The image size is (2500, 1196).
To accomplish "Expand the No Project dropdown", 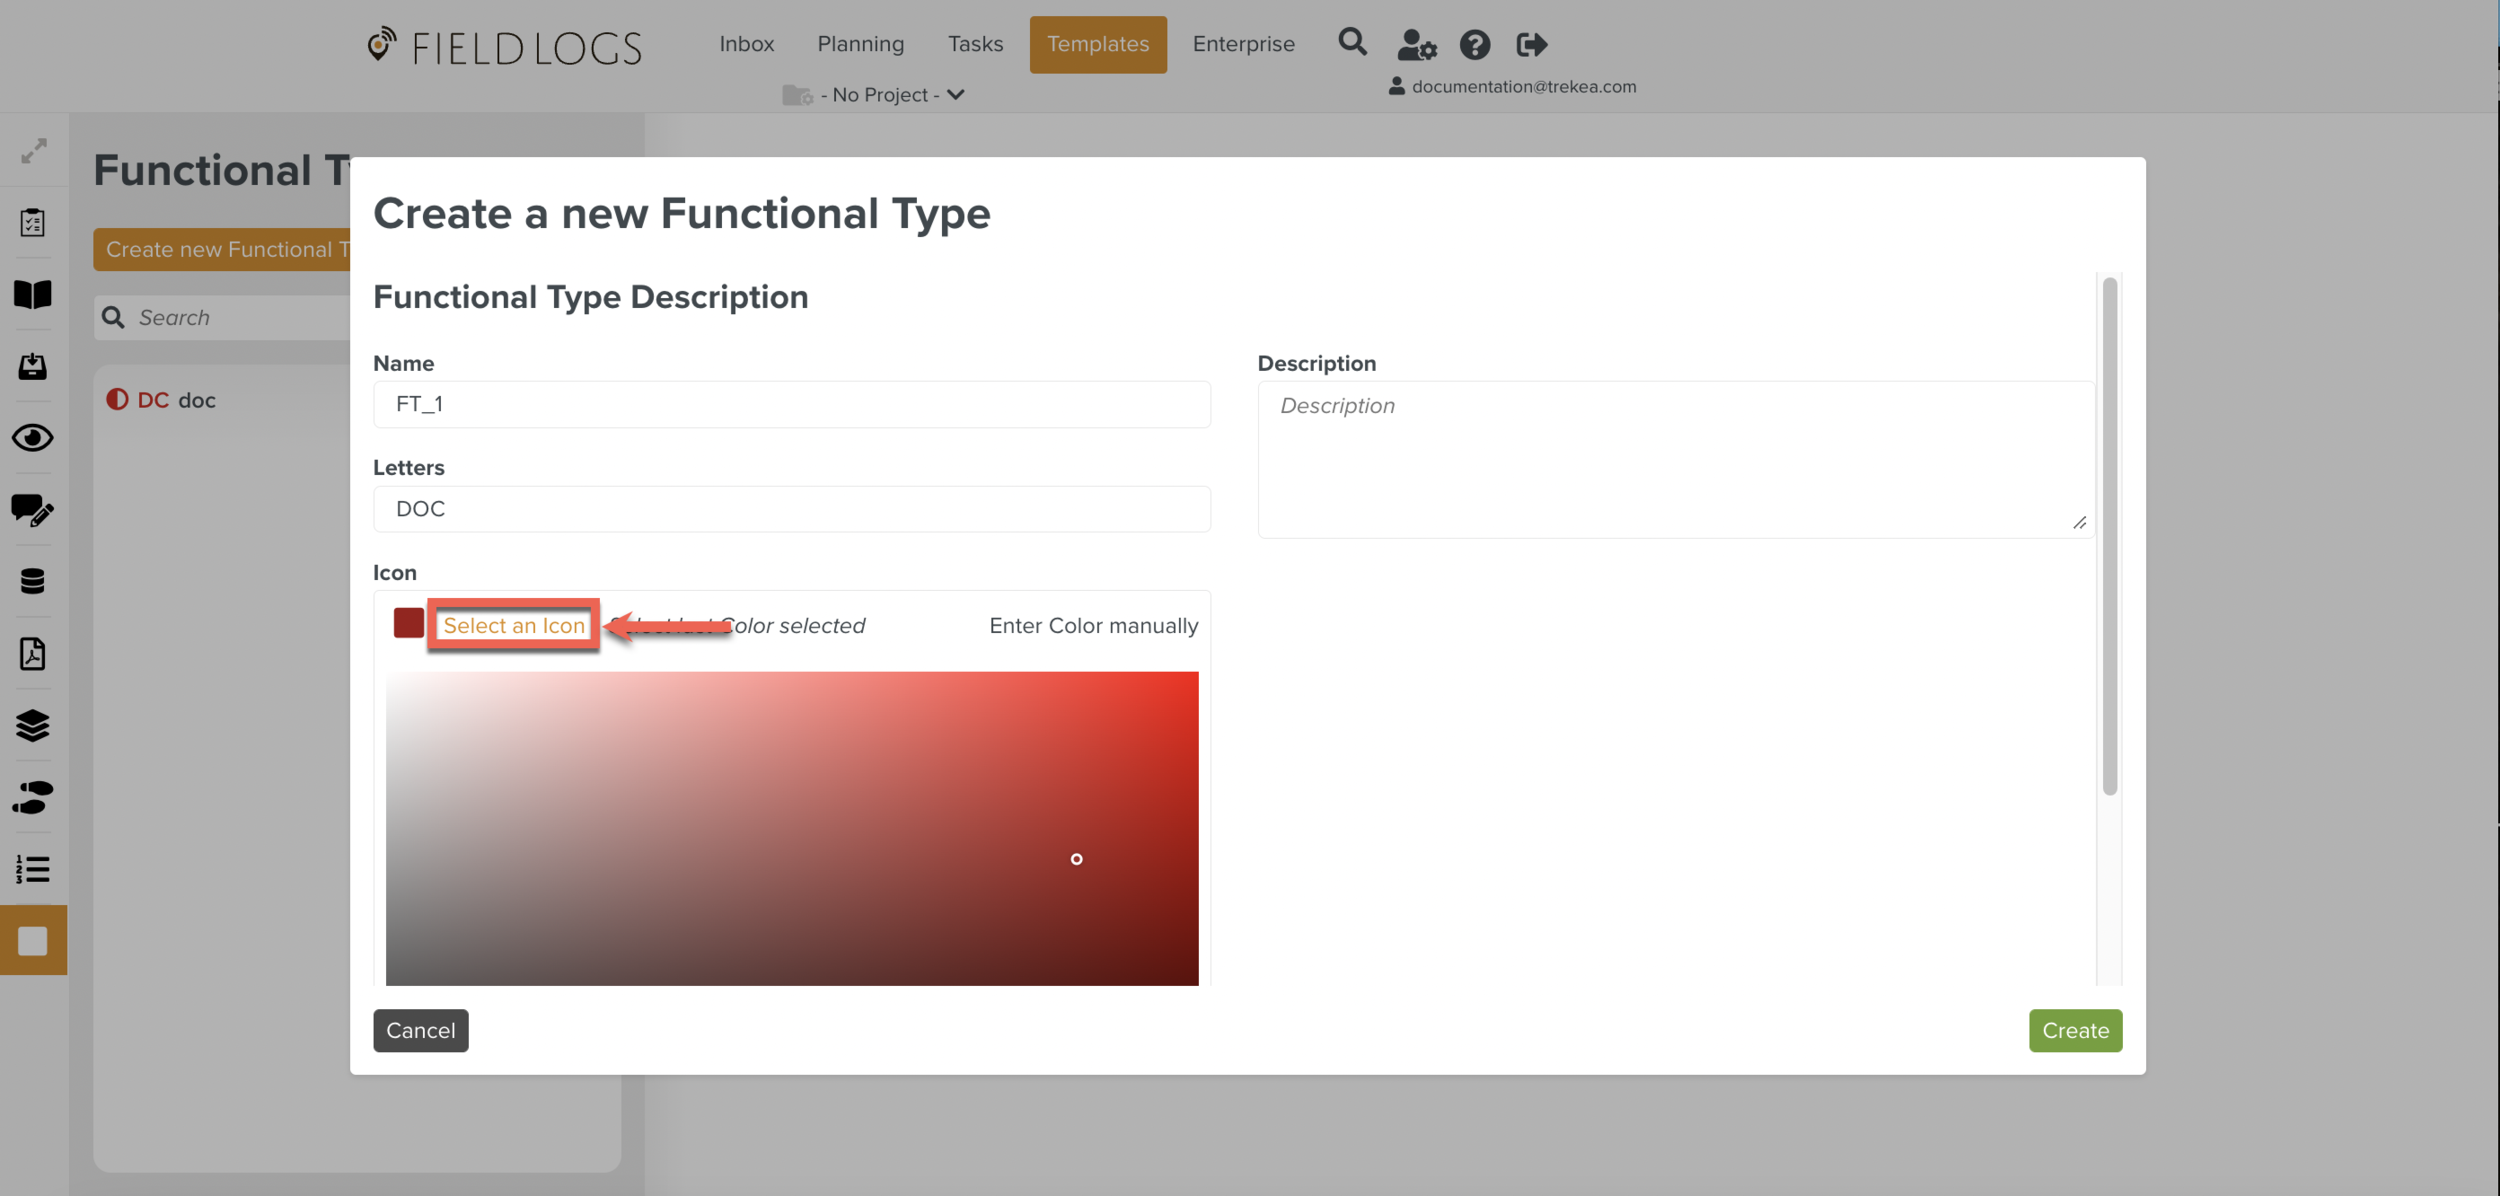I will pyautogui.click(x=876, y=95).
